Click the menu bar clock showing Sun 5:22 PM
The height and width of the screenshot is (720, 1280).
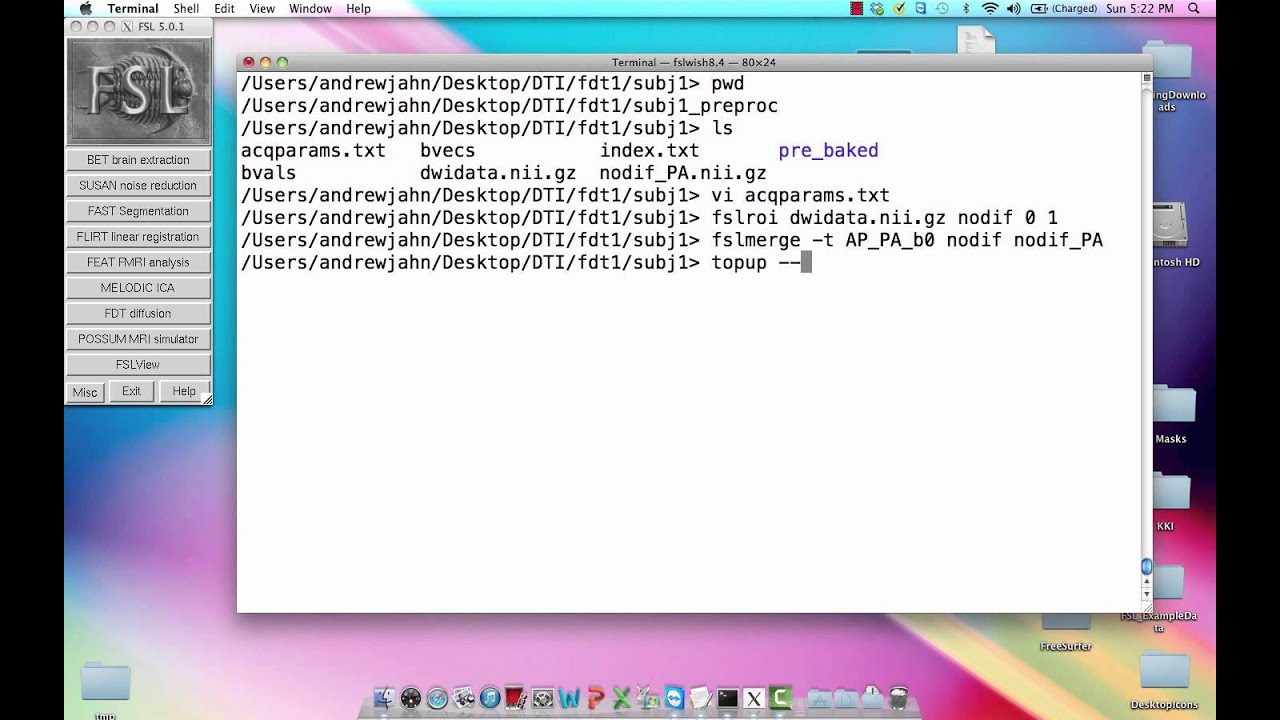[x=1138, y=8]
